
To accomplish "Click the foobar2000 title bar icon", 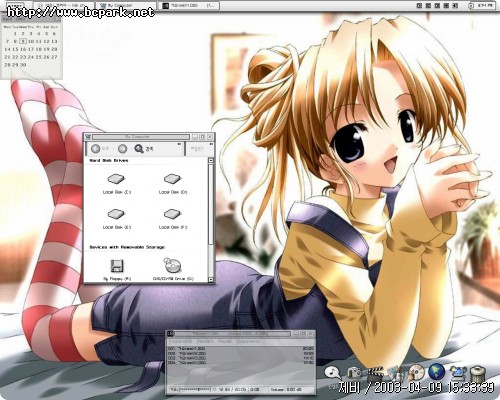I will pos(170,333).
